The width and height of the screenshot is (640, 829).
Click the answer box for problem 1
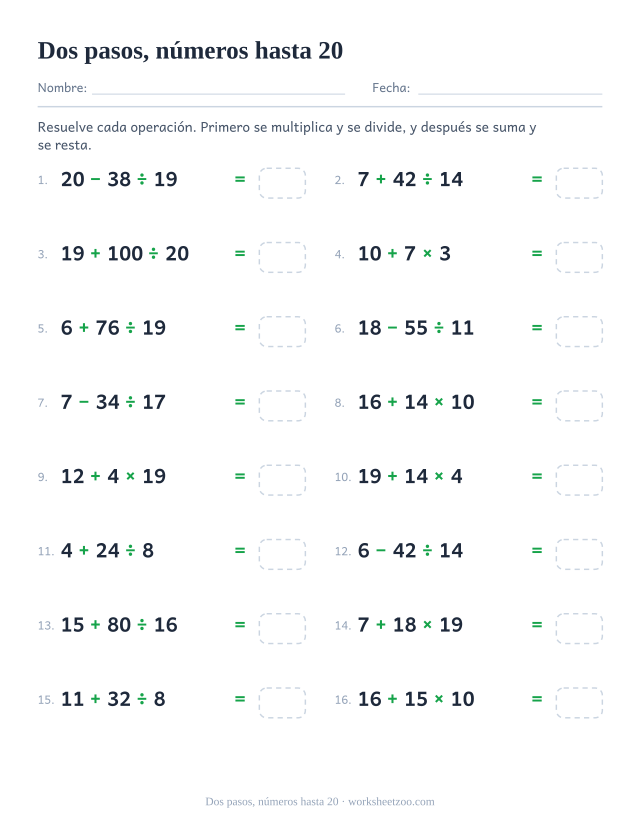tap(282, 183)
